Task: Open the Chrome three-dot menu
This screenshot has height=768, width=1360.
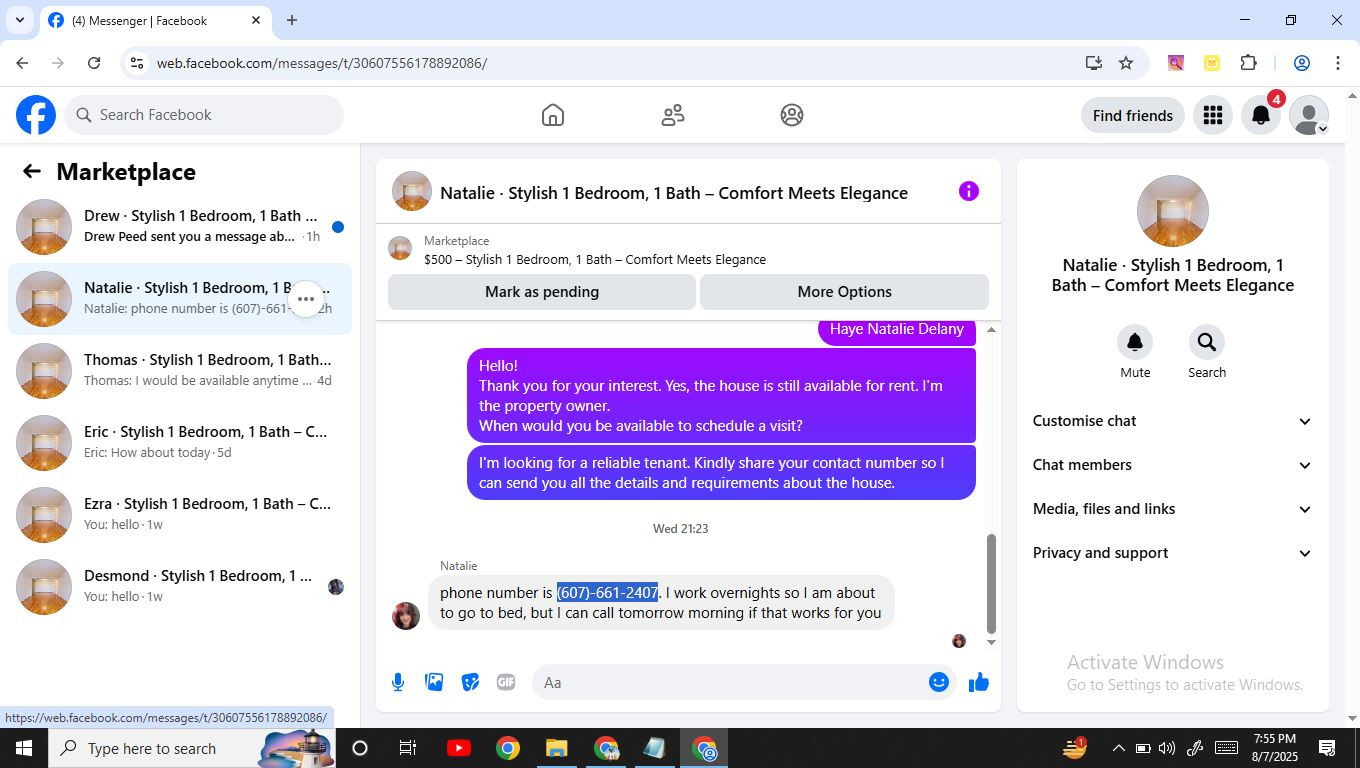Action: pos(1338,63)
